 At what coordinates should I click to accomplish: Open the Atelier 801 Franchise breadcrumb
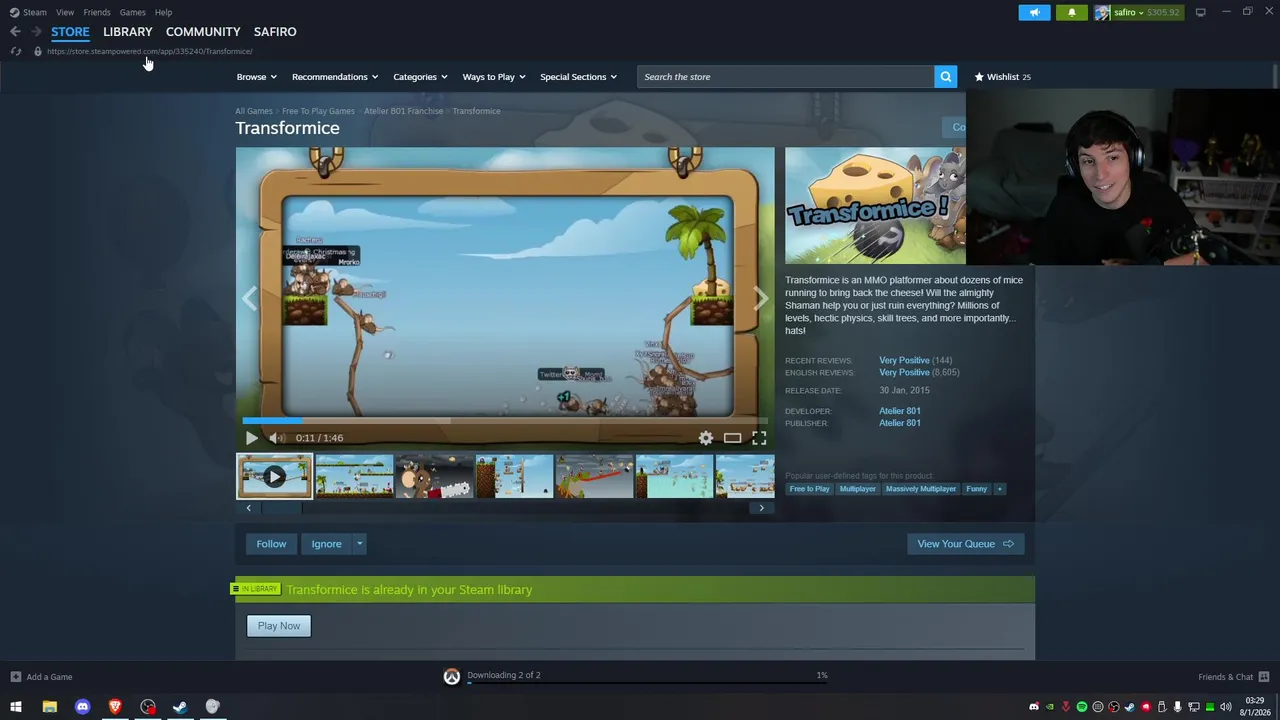403,111
